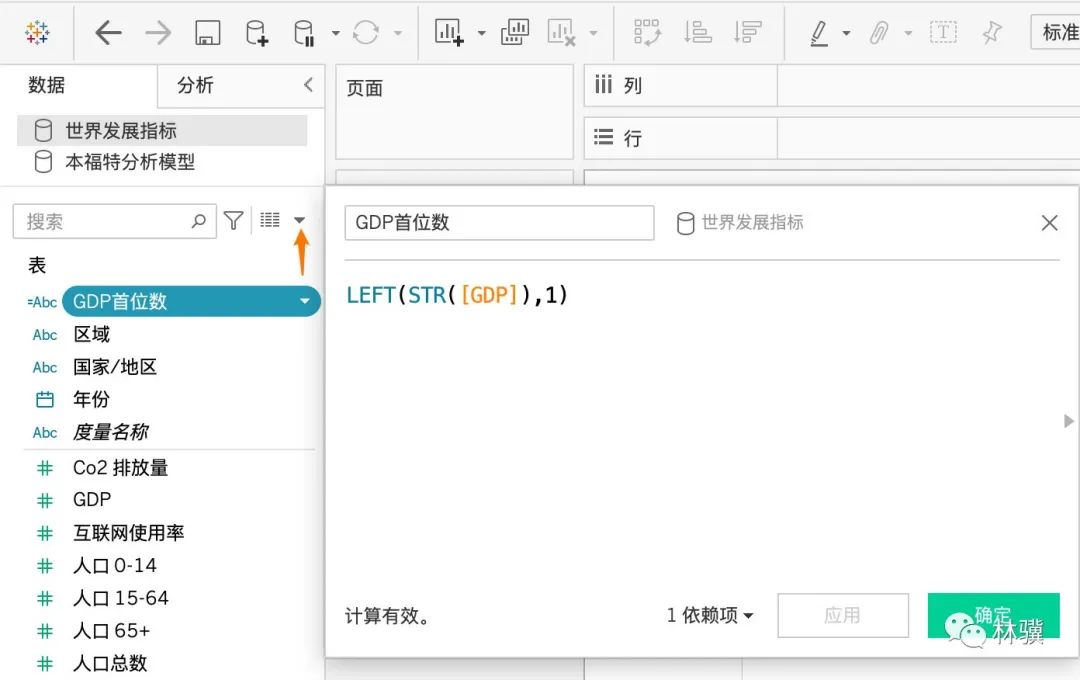Select the GDP首位数 calculated field
The height and width of the screenshot is (680, 1080).
pyautogui.click(x=191, y=301)
